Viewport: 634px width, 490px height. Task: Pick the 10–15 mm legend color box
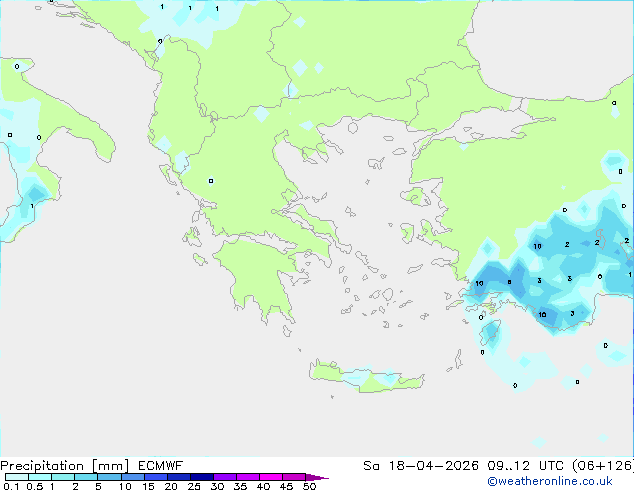(132, 477)
